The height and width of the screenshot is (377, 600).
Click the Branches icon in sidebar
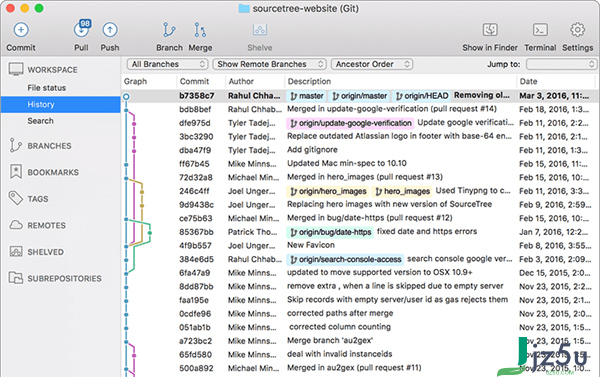[15, 145]
